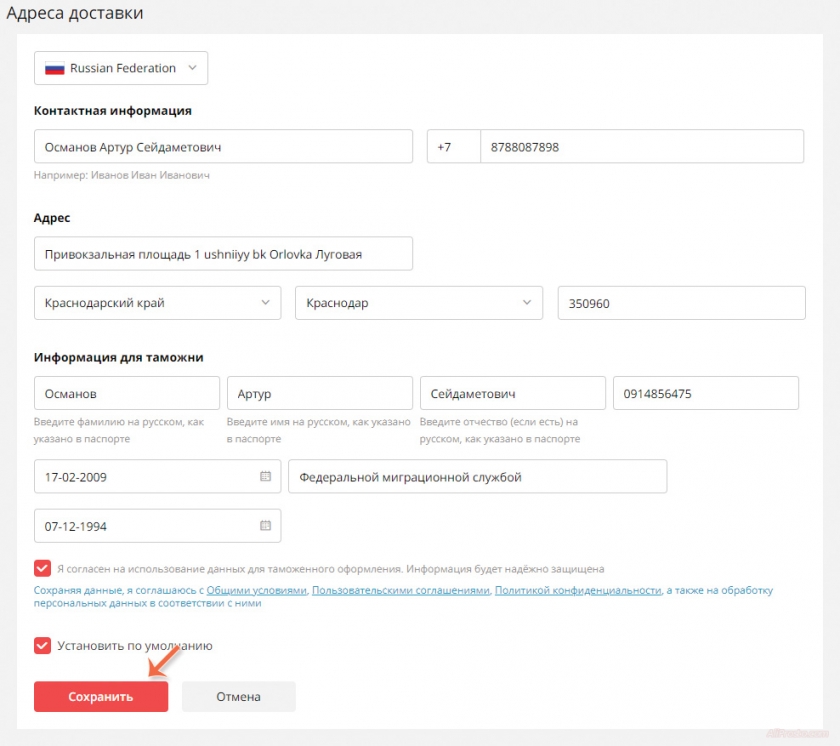Viewport: 840px width, 746px height.
Task: Click the postal code field showing '350960'
Action: tap(681, 302)
